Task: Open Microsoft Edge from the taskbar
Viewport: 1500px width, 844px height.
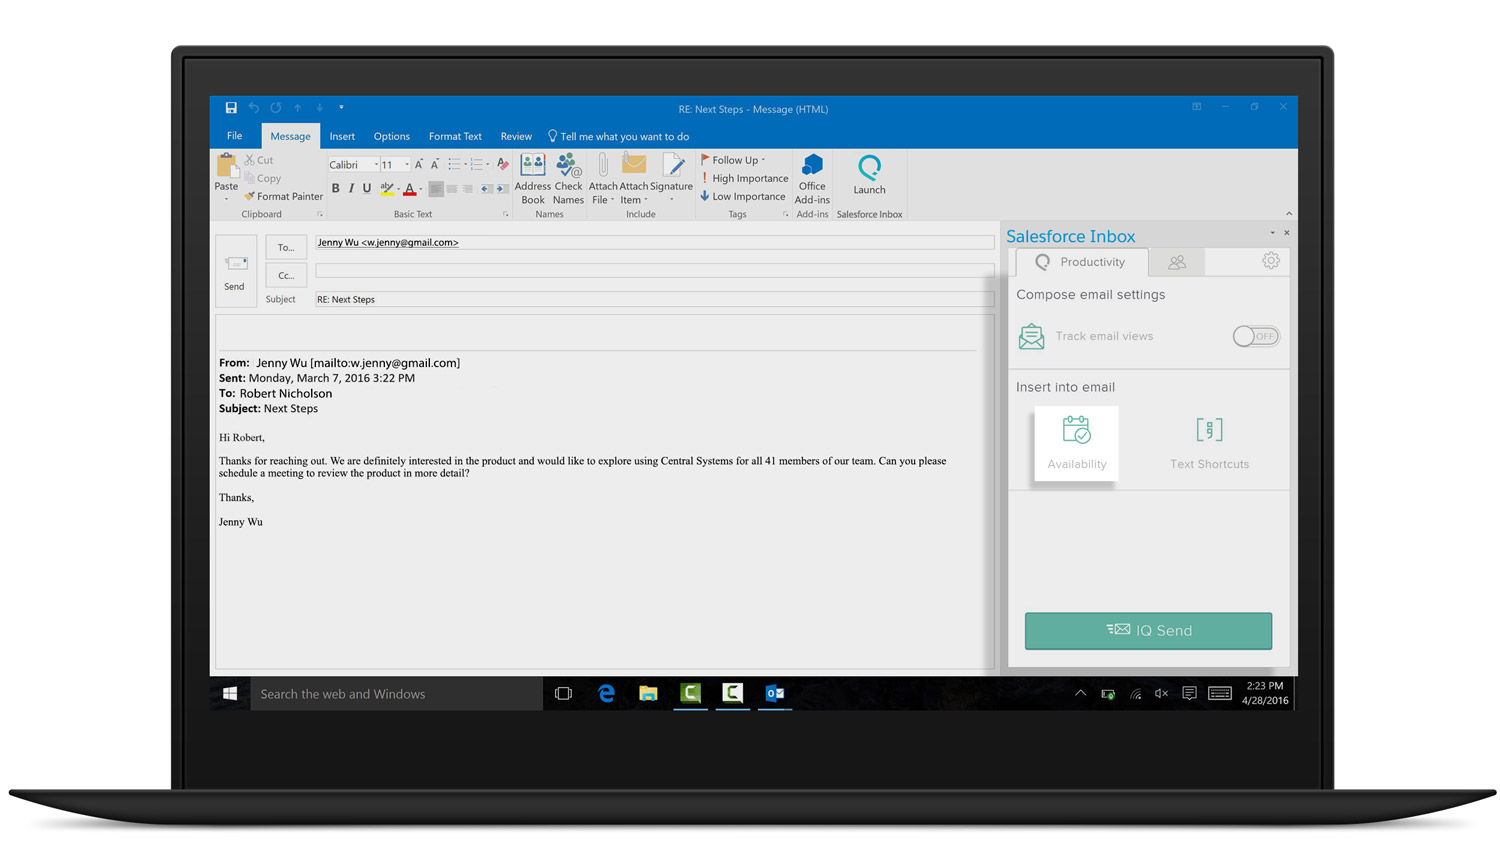Action: pos(606,693)
